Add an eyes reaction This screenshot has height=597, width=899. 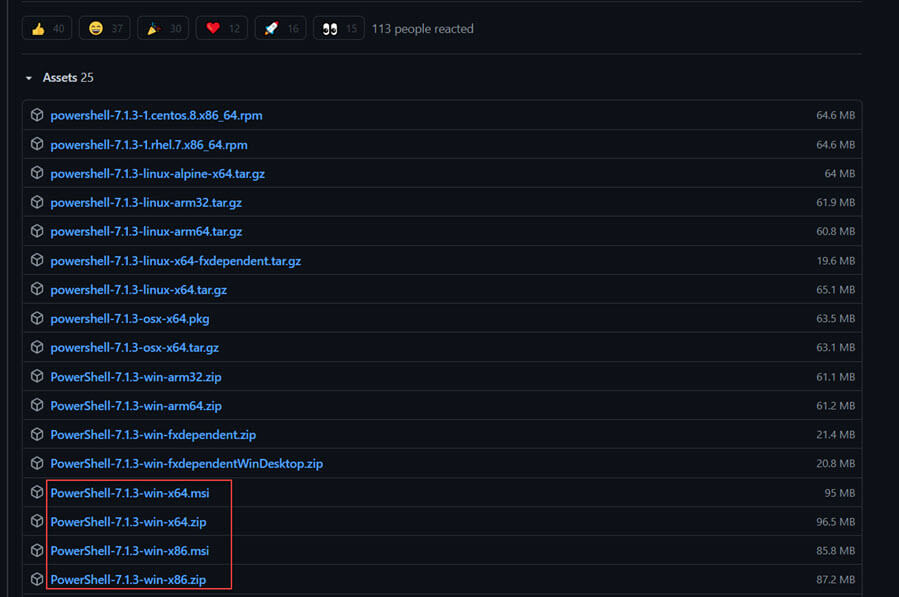[x=339, y=28]
